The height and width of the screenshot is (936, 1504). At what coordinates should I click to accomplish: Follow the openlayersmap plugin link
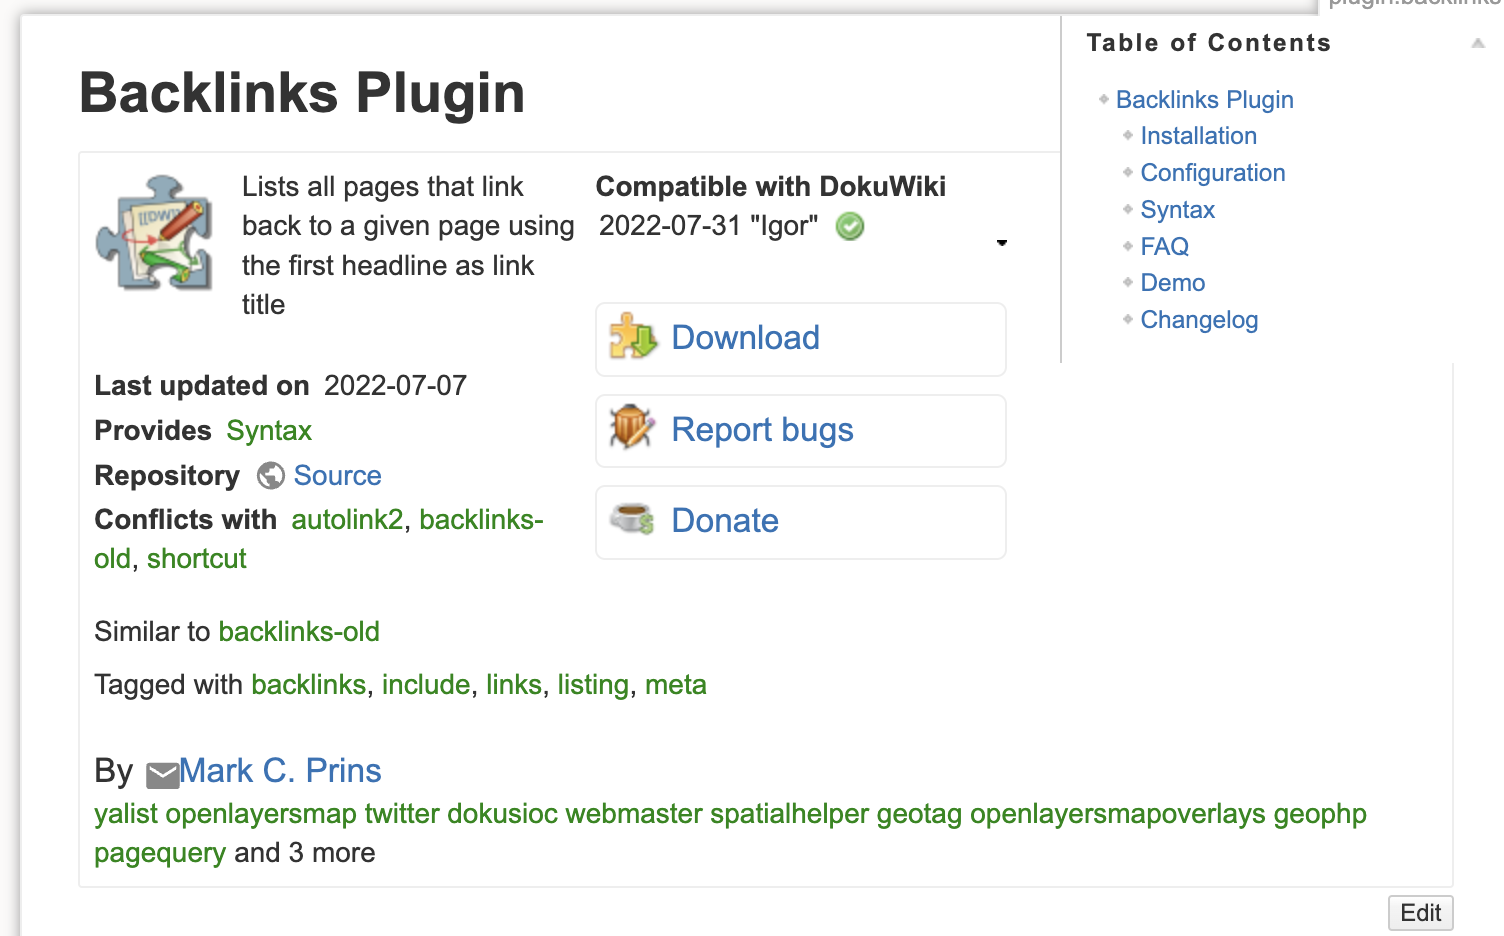pos(261,814)
